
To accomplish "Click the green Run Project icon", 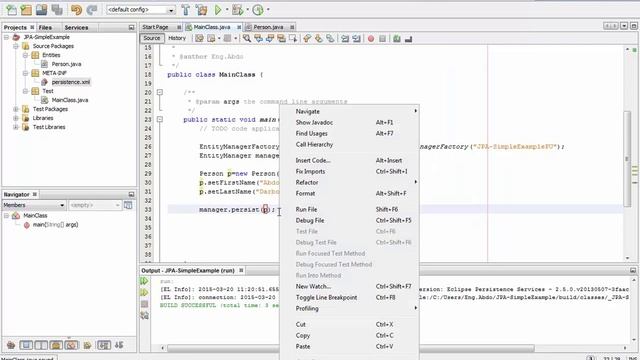I will click(218, 9).
